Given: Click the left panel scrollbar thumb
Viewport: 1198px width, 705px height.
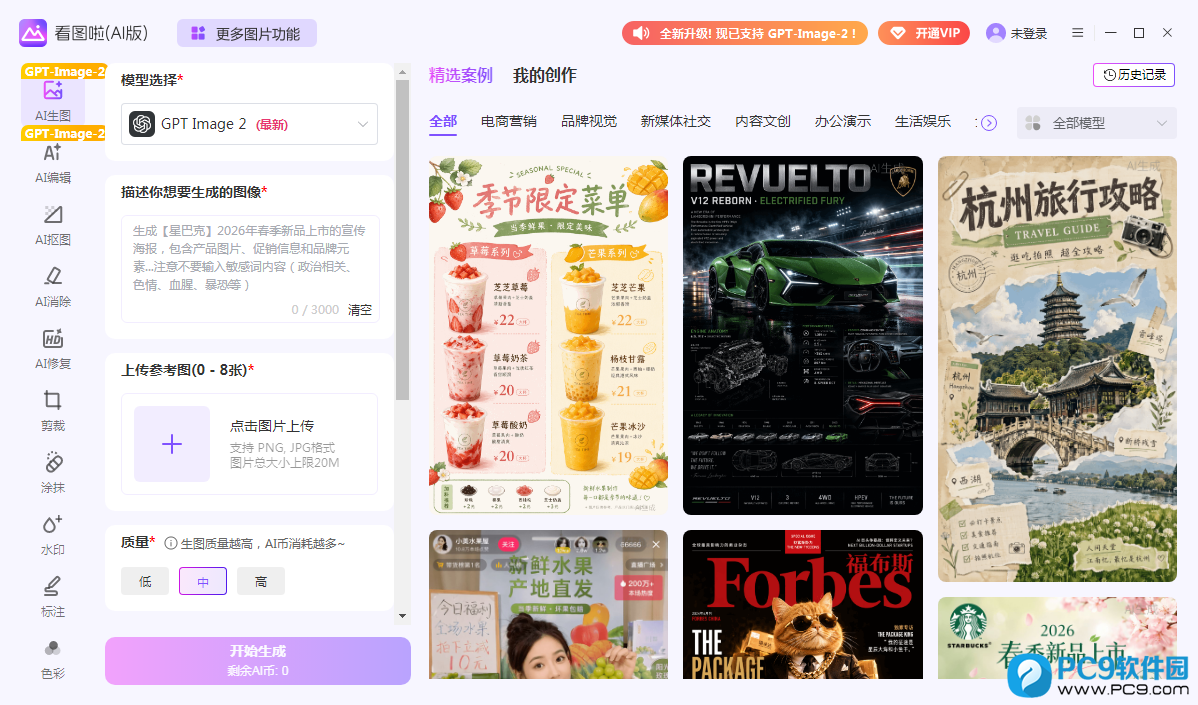Looking at the screenshot, I should (x=403, y=241).
